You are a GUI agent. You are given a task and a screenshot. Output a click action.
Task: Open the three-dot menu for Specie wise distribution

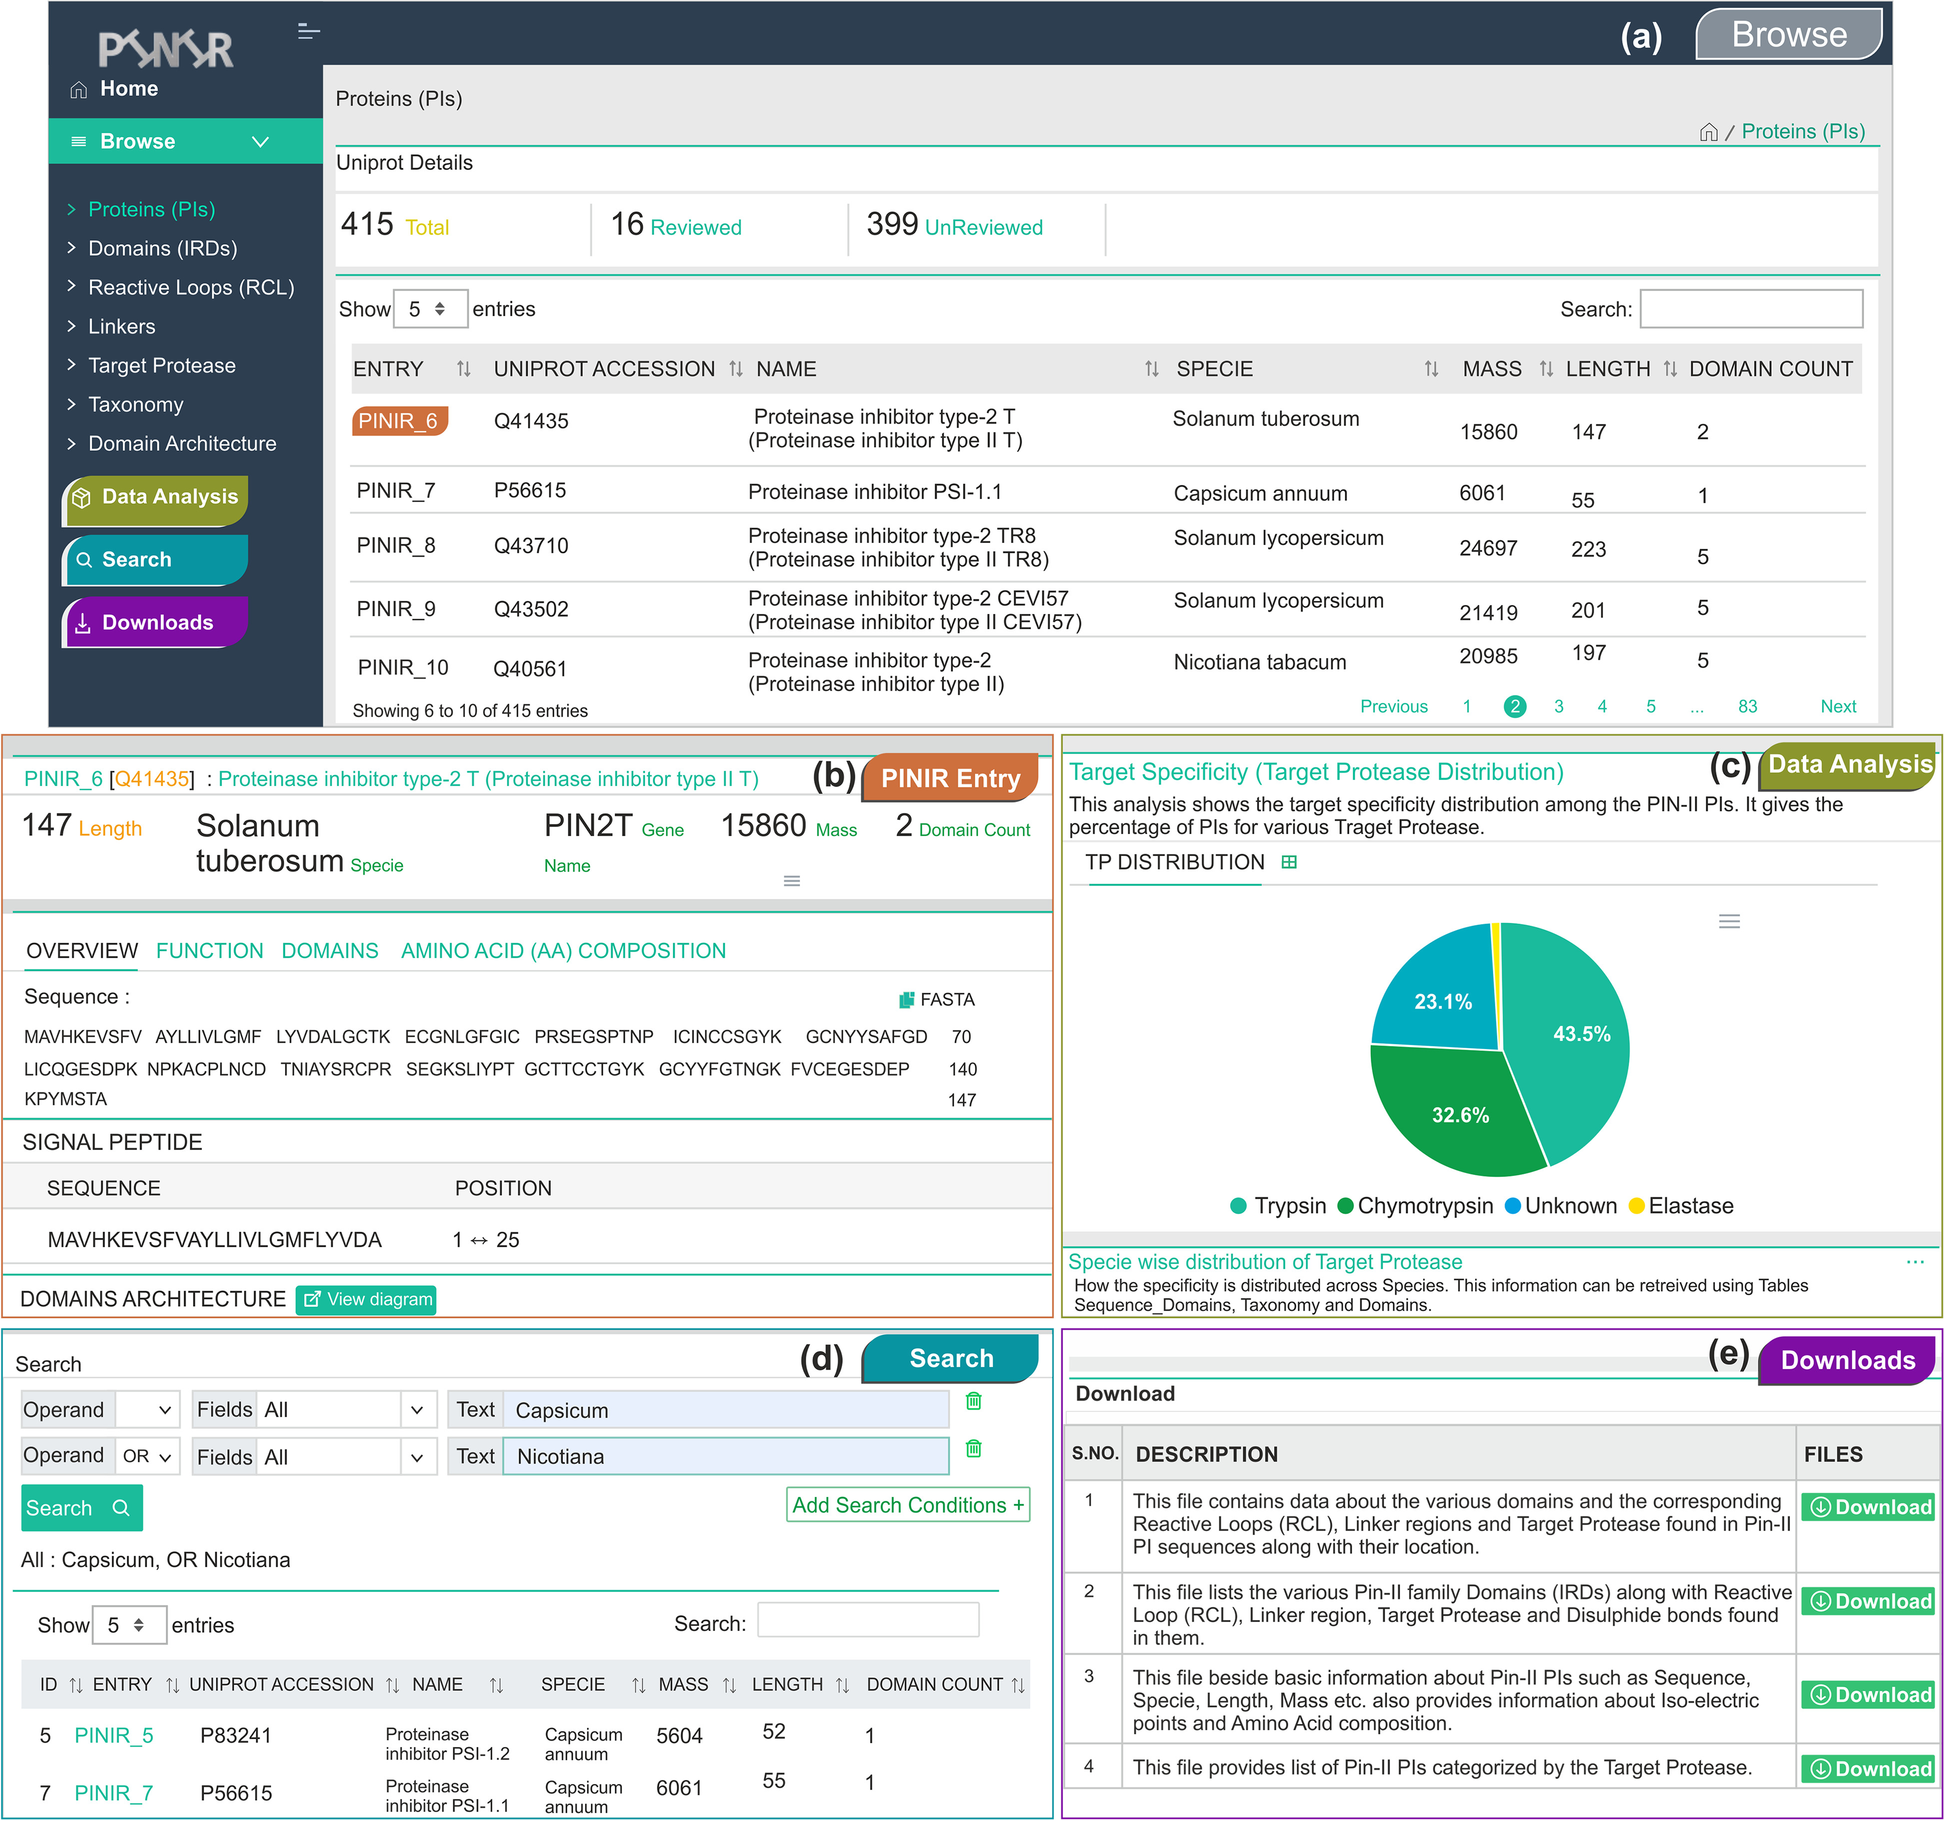click(x=1915, y=1262)
